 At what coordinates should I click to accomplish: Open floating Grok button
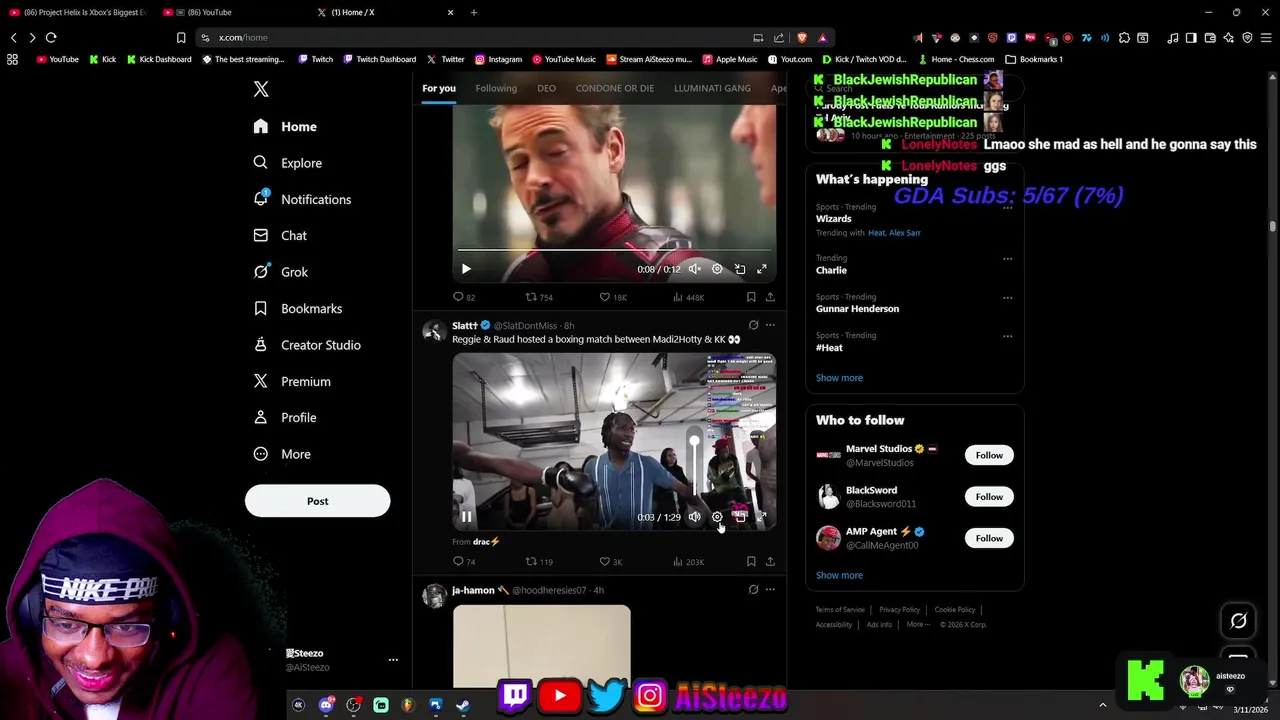coord(1238,621)
